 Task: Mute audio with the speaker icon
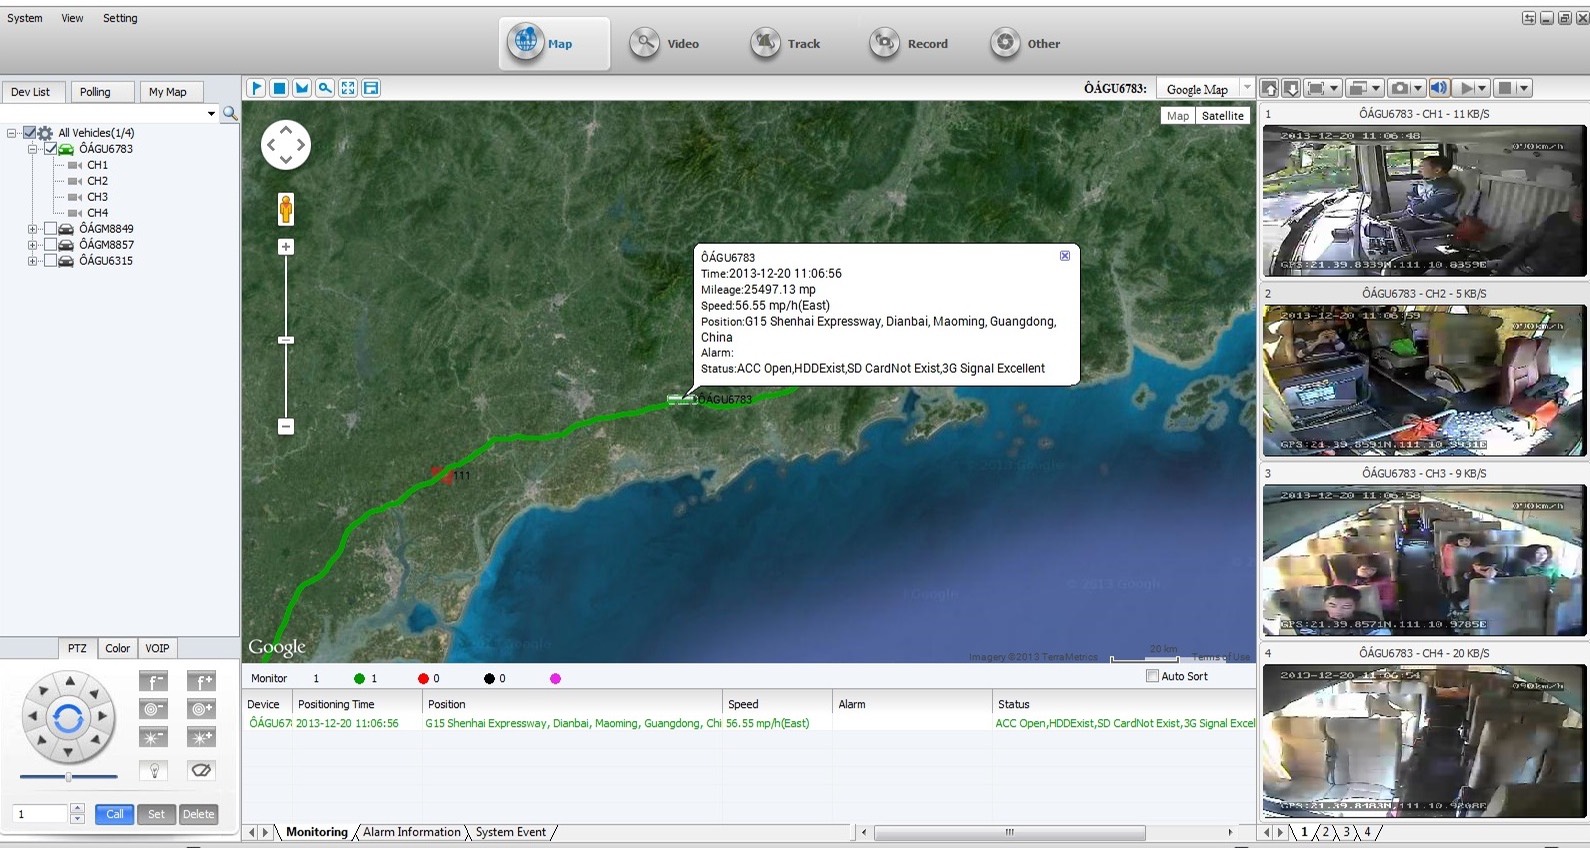coord(1439,89)
